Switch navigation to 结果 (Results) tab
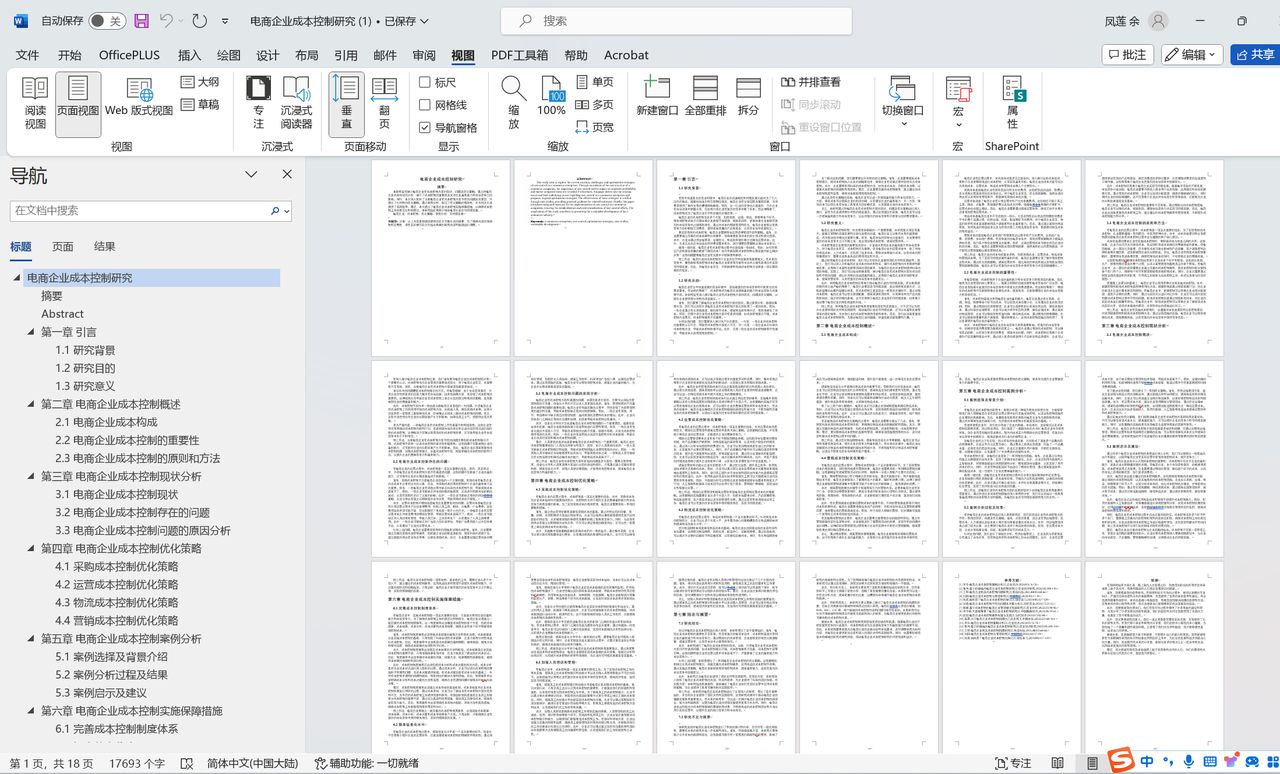Image resolution: width=1280 pixels, height=774 pixels. tap(105, 247)
